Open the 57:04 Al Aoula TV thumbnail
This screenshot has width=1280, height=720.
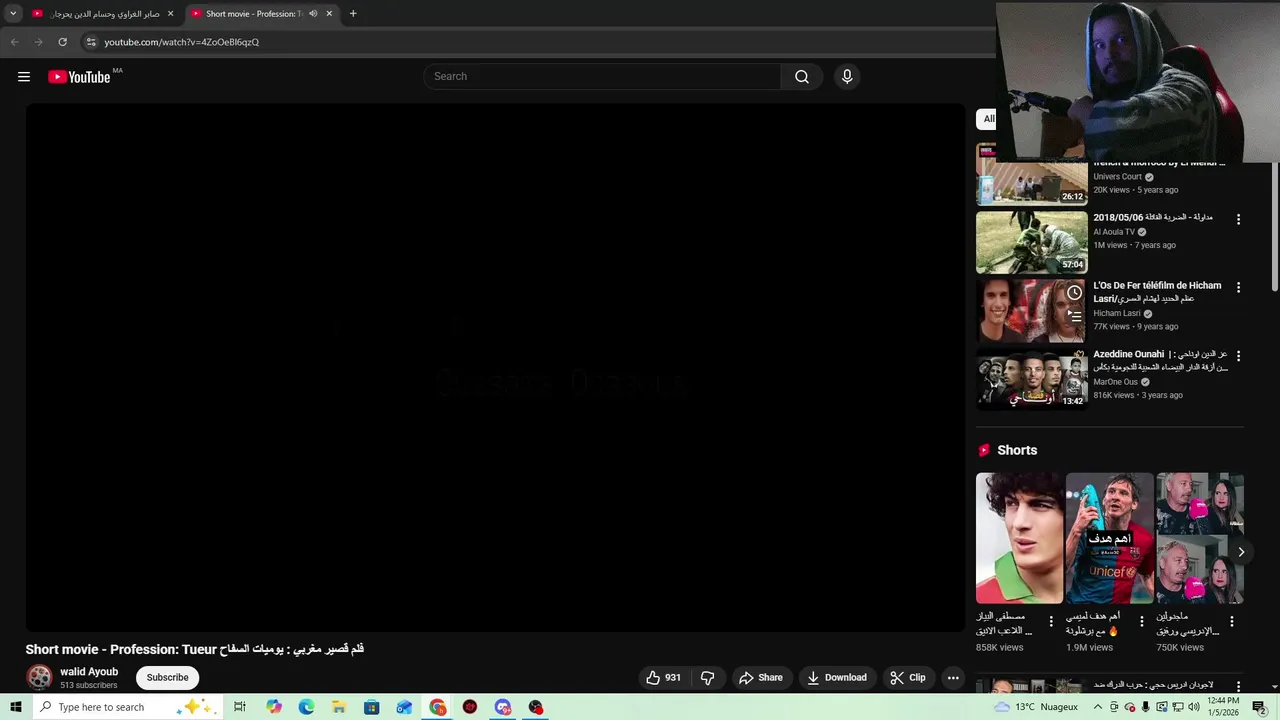pos(1031,242)
